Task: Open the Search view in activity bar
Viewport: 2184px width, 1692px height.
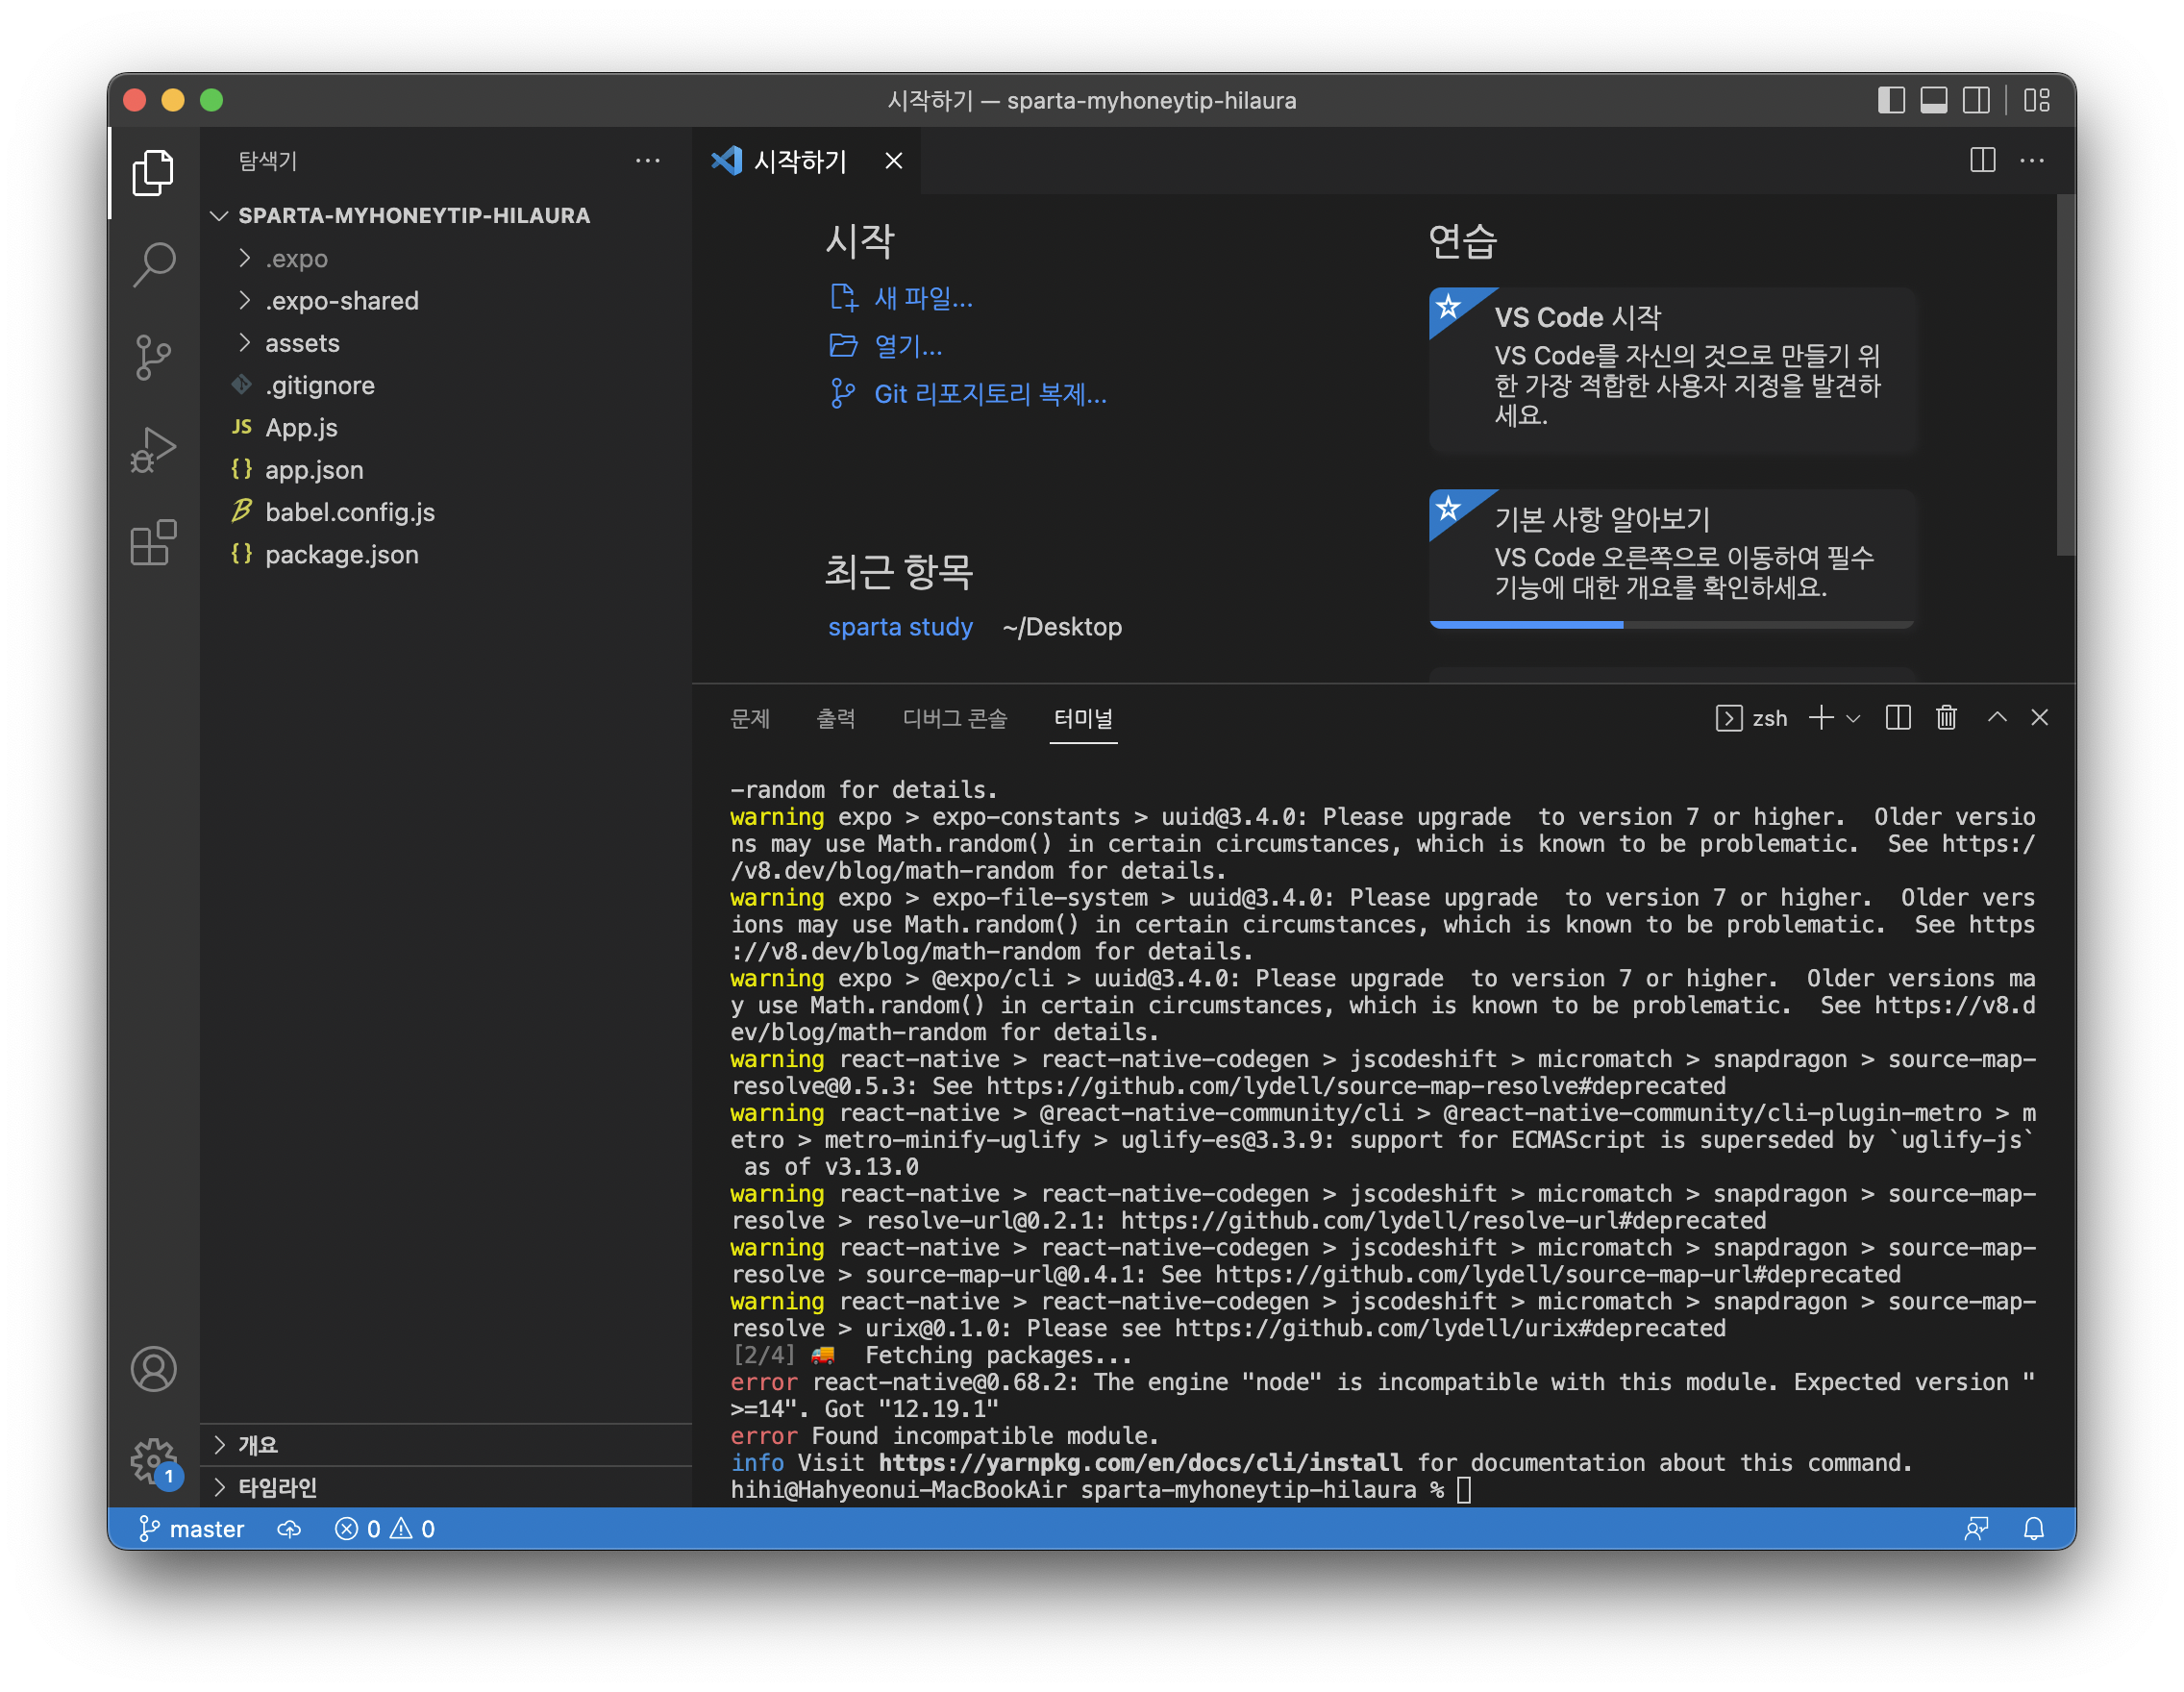Action: click(153, 264)
